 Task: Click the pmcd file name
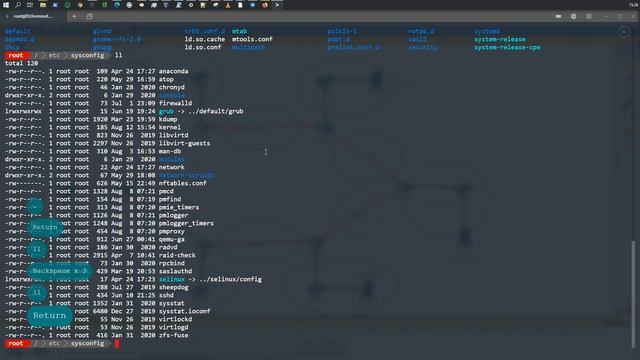pyautogui.click(x=166, y=191)
